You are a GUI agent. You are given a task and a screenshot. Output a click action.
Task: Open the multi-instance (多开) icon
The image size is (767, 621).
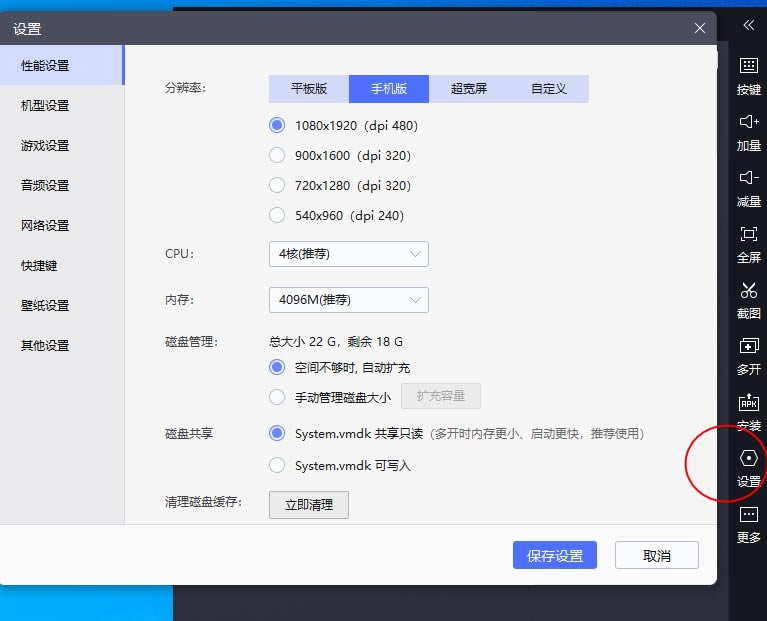(748, 346)
